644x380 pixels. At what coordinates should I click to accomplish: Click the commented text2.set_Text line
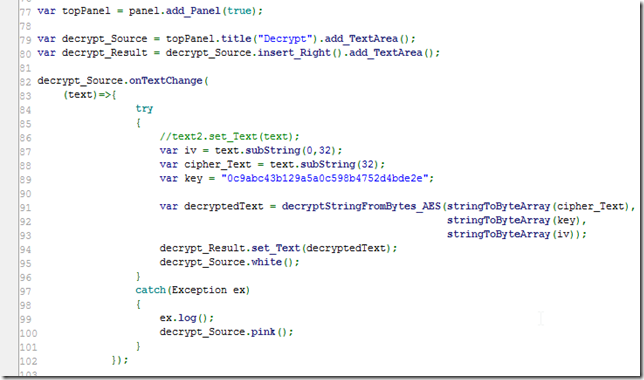pos(230,136)
